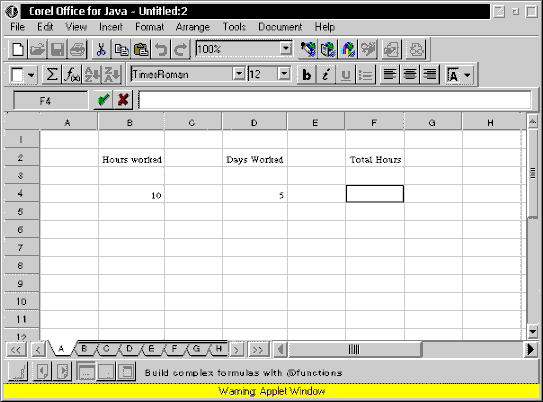The width and height of the screenshot is (543, 402).
Task: Click the Sum sigma icon
Action: click(x=52, y=74)
